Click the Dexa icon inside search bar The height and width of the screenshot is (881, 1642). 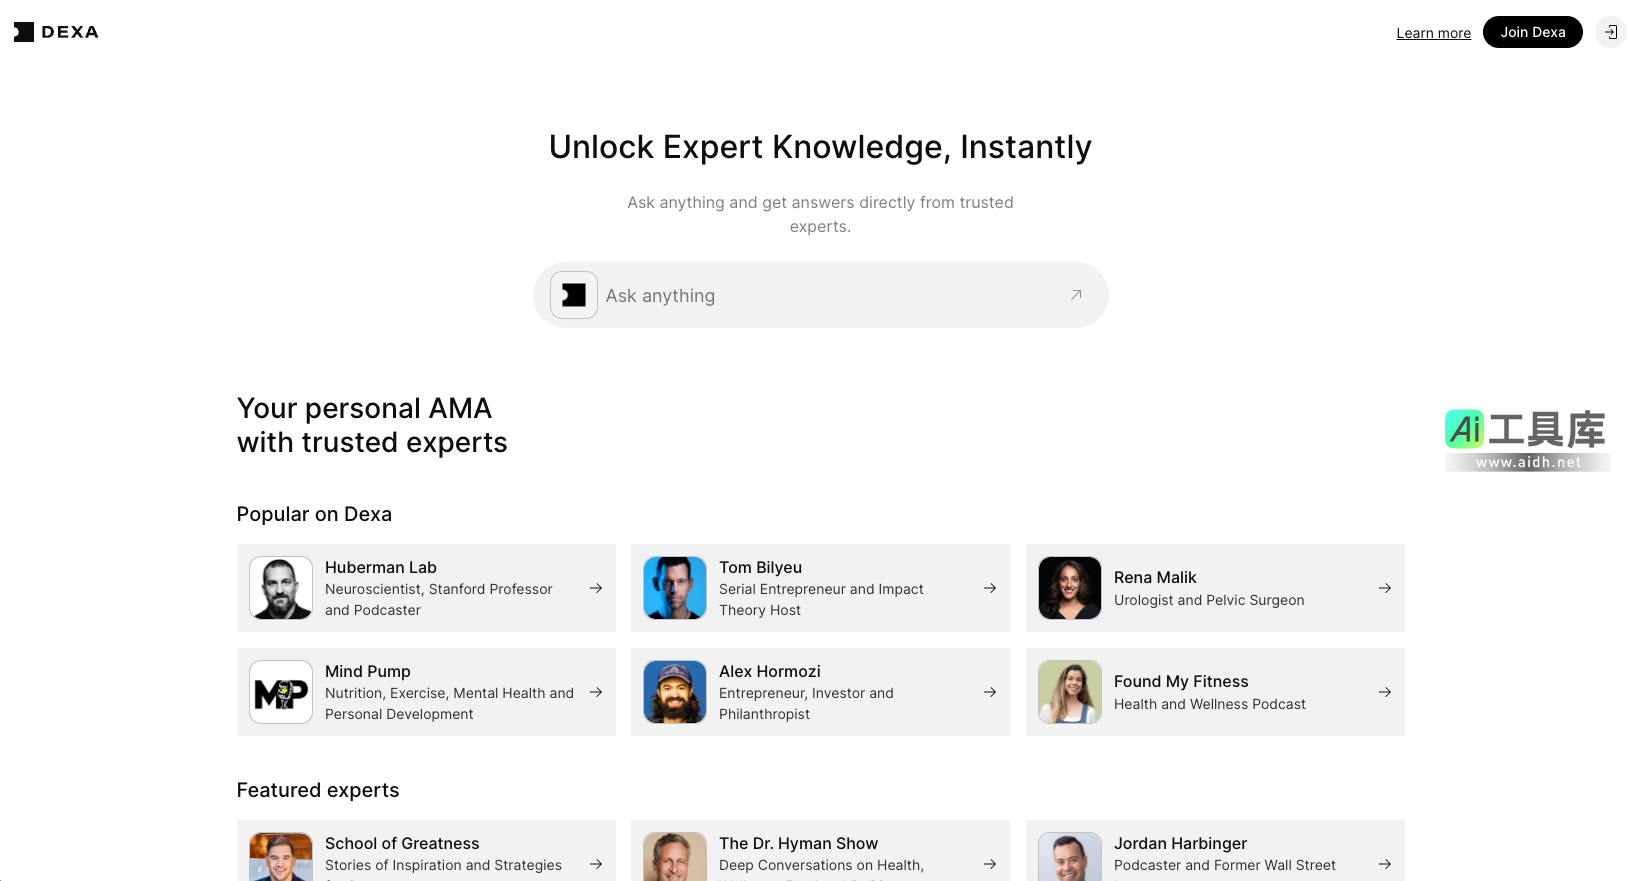pyautogui.click(x=574, y=295)
